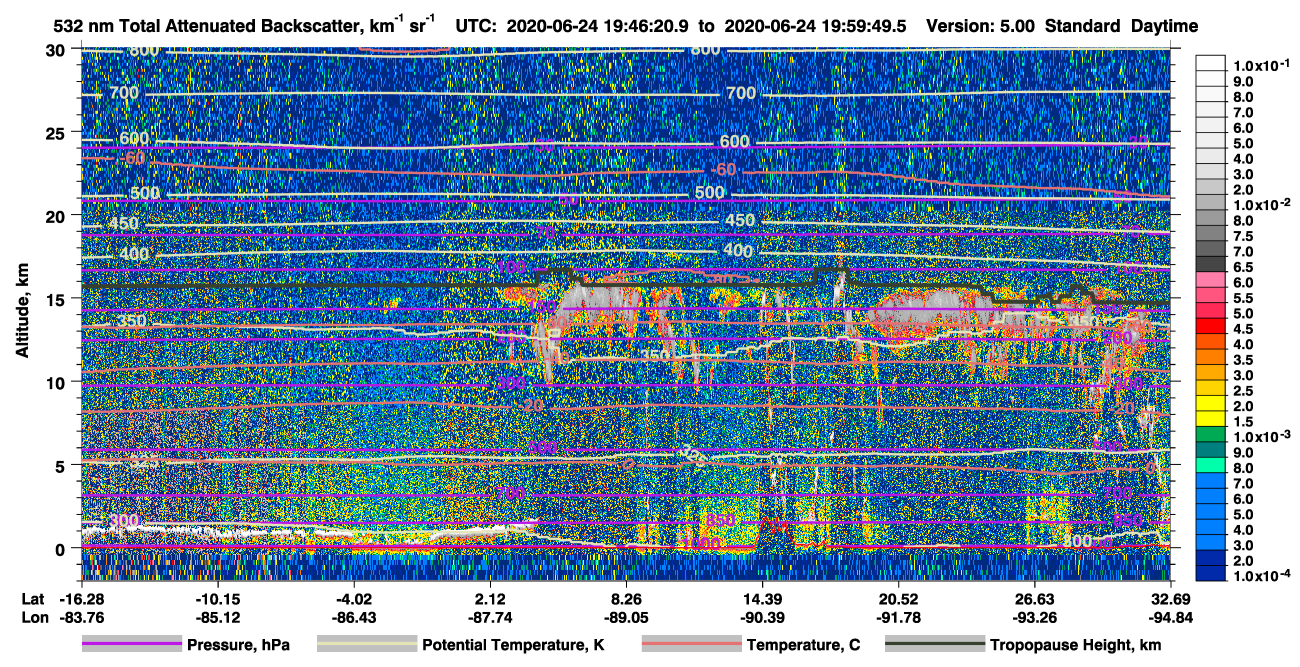1300x667 pixels.
Task: Click the altitude tick label '20'
Action: [58, 215]
